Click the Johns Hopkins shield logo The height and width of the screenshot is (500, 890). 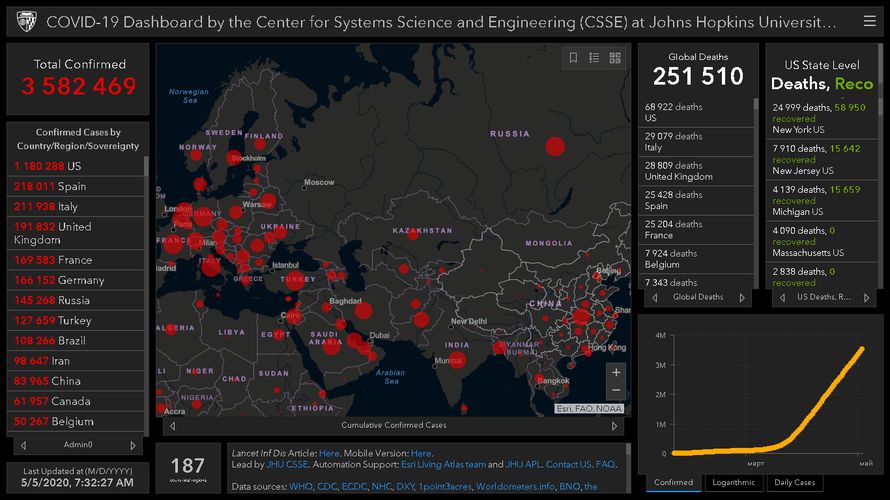26,21
